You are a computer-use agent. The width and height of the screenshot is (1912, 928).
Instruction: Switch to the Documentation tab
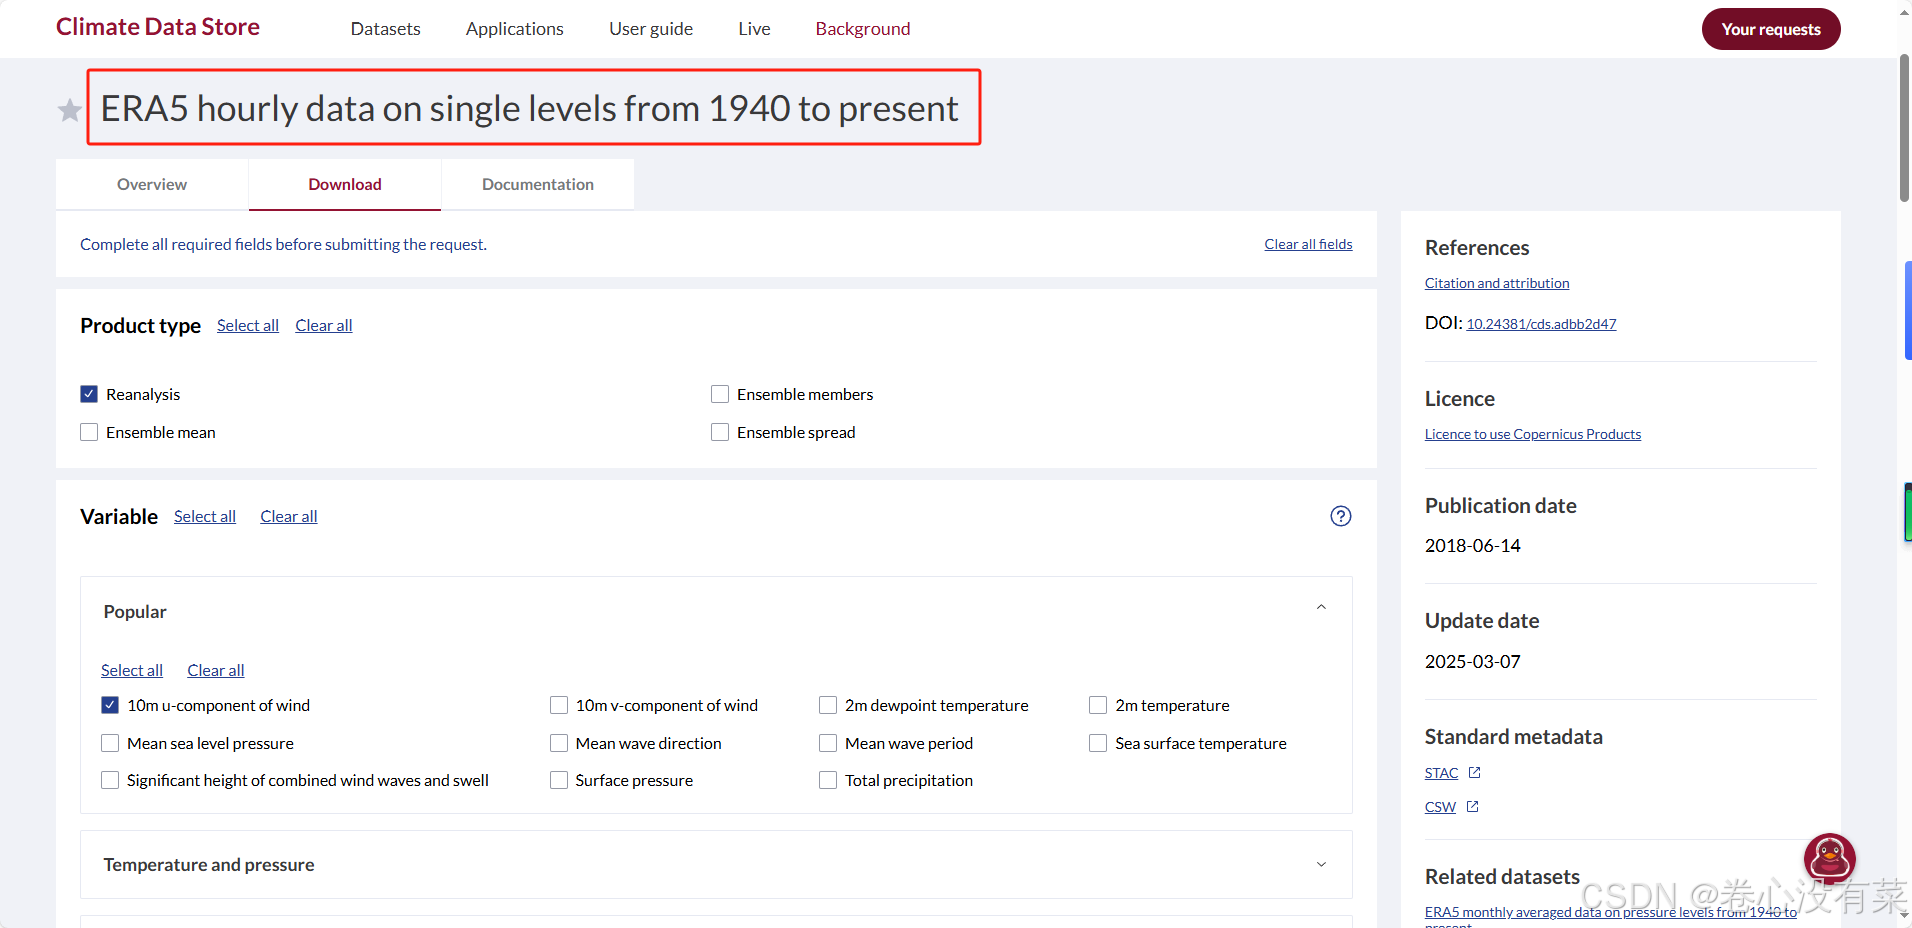coord(538,184)
